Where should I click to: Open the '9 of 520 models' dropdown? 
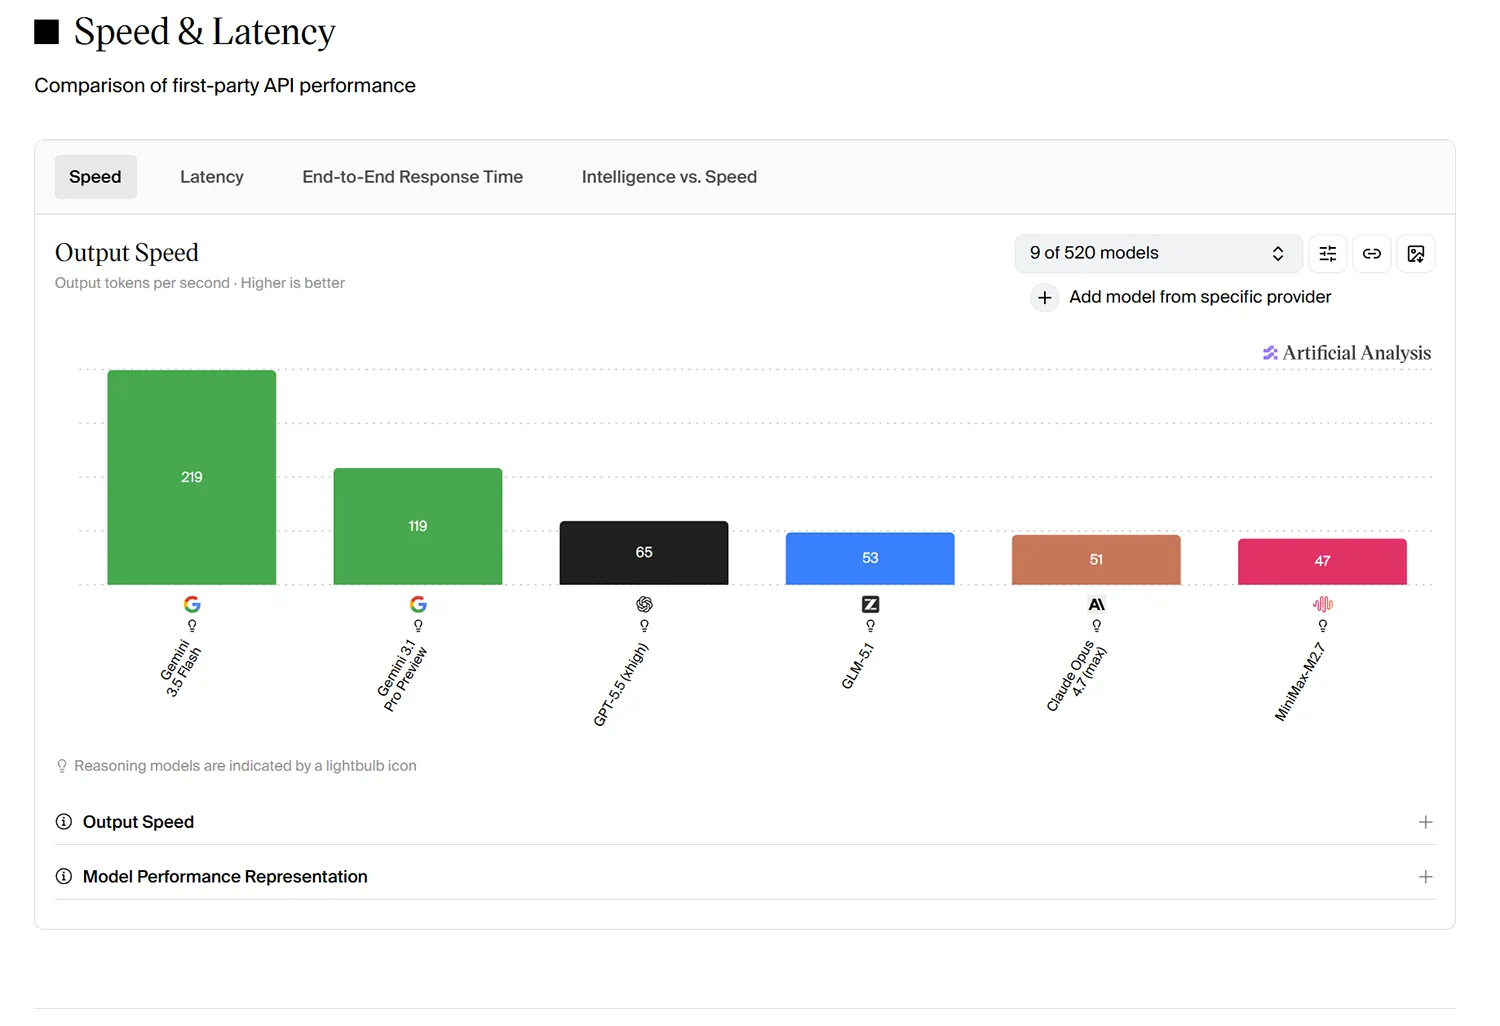tap(1158, 253)
